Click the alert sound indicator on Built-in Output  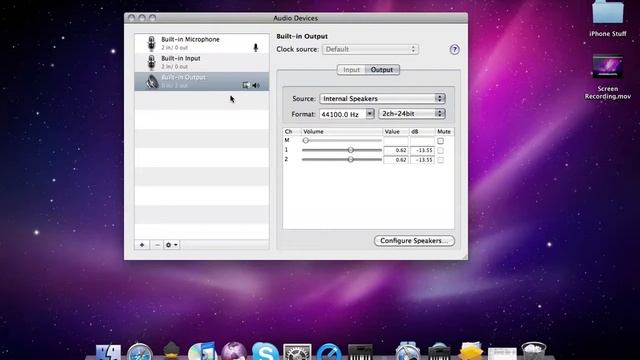(x=246, y=85)
